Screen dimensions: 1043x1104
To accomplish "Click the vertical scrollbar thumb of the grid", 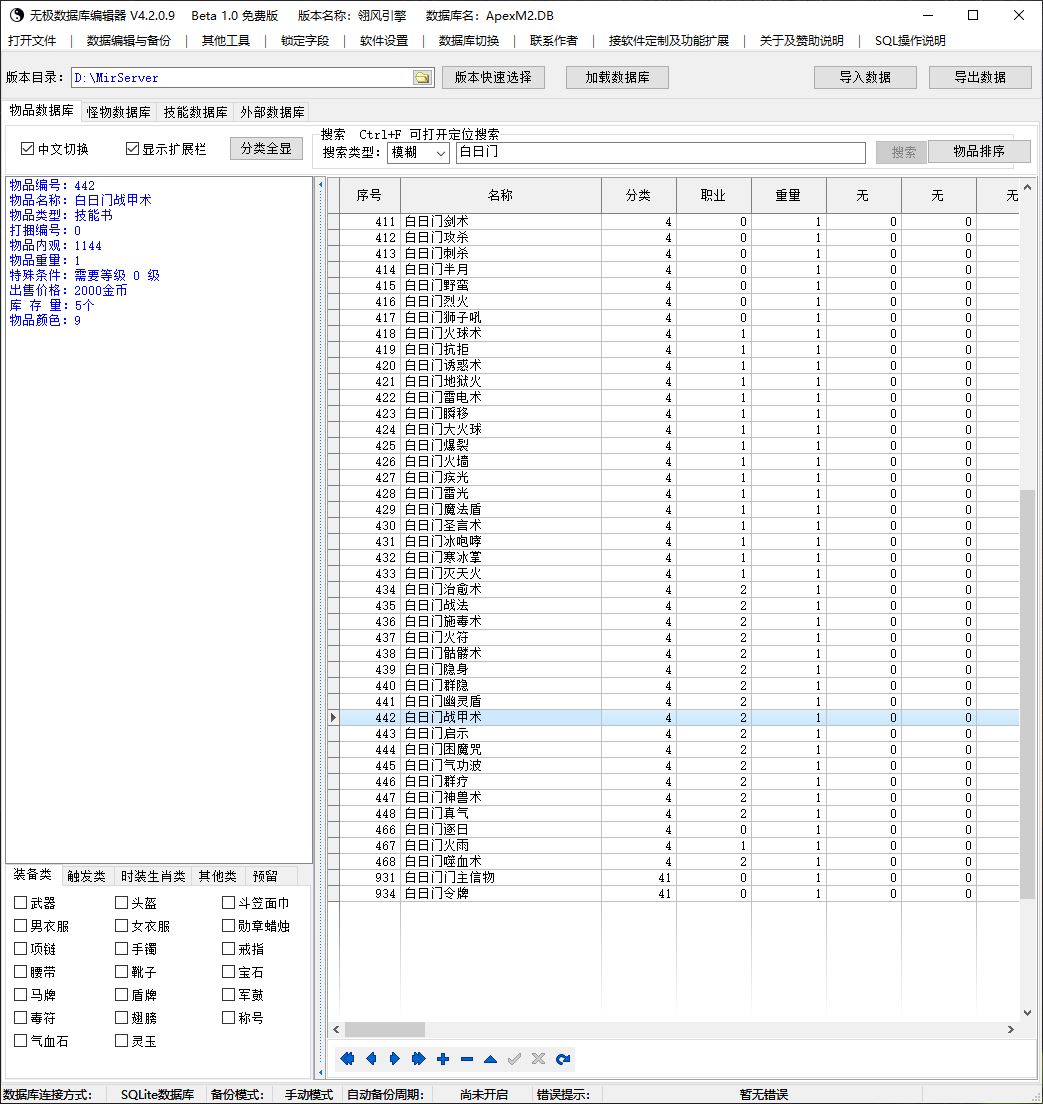I will (1028, 694).
